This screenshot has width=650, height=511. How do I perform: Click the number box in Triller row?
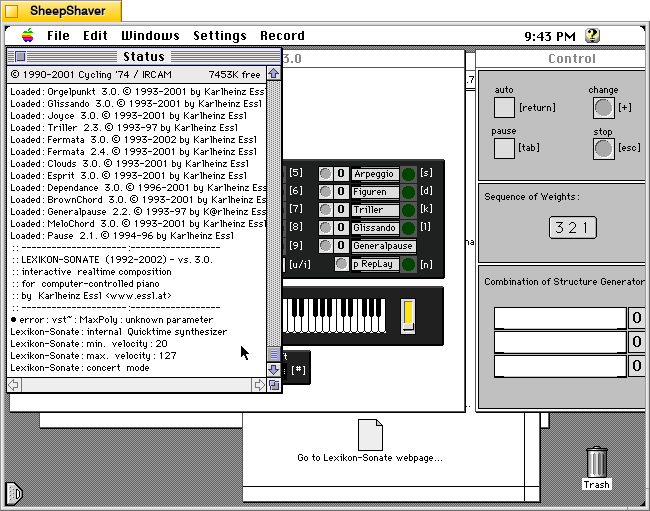(x=341, y=210)
